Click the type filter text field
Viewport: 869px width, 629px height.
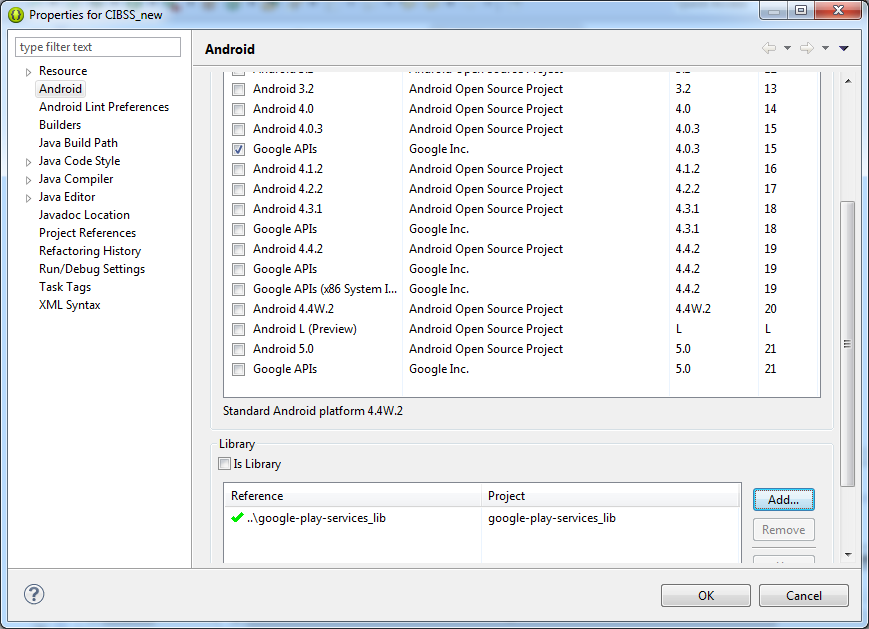[98, 47]
